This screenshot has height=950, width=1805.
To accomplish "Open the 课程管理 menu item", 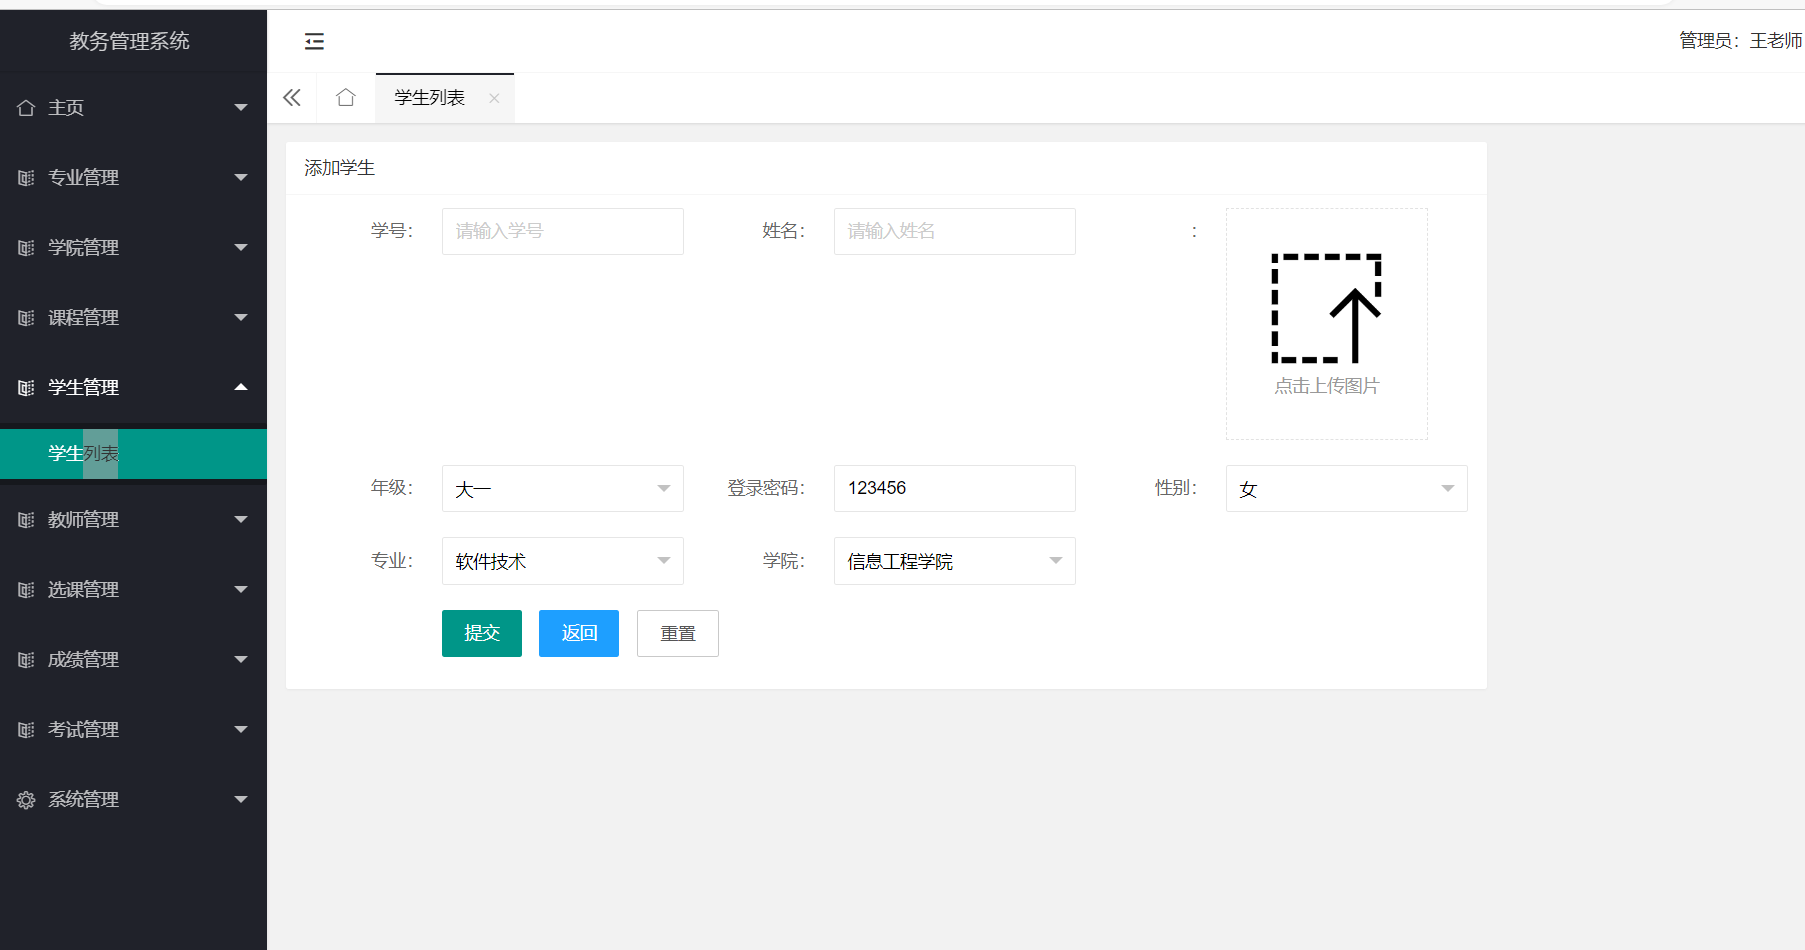I will coord(133,317).
